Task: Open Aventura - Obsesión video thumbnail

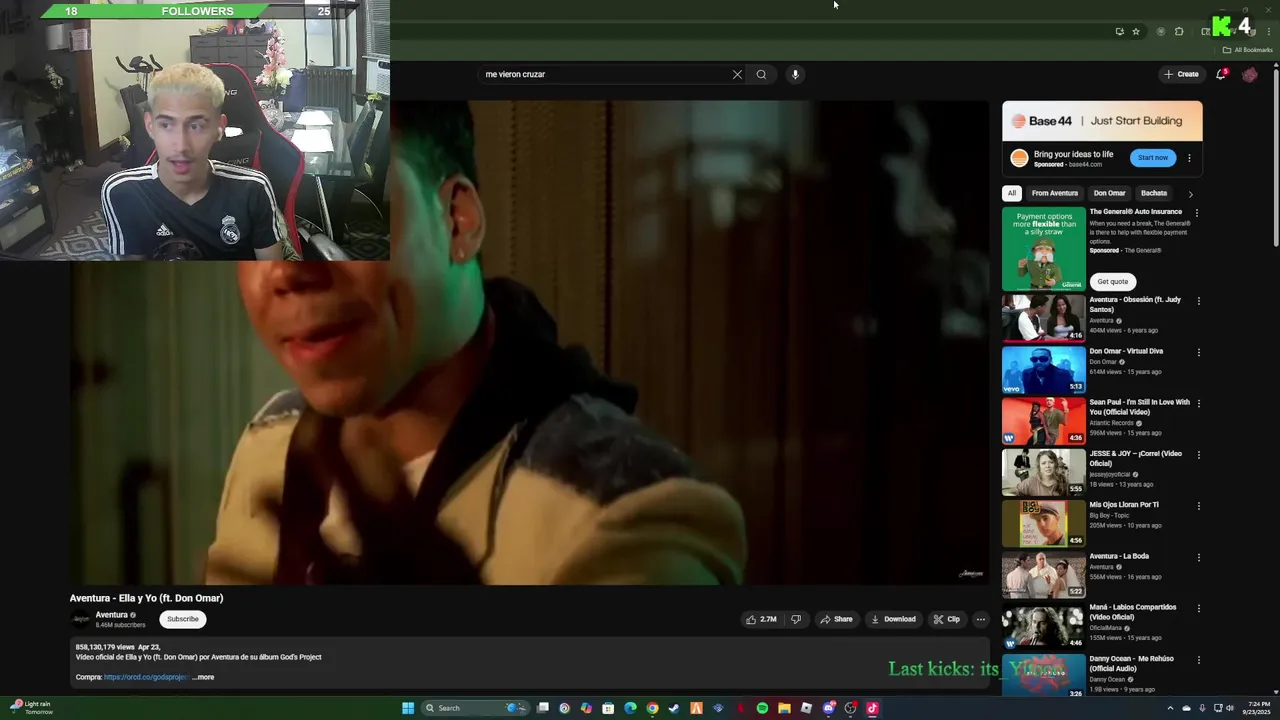Action: 1043,318
